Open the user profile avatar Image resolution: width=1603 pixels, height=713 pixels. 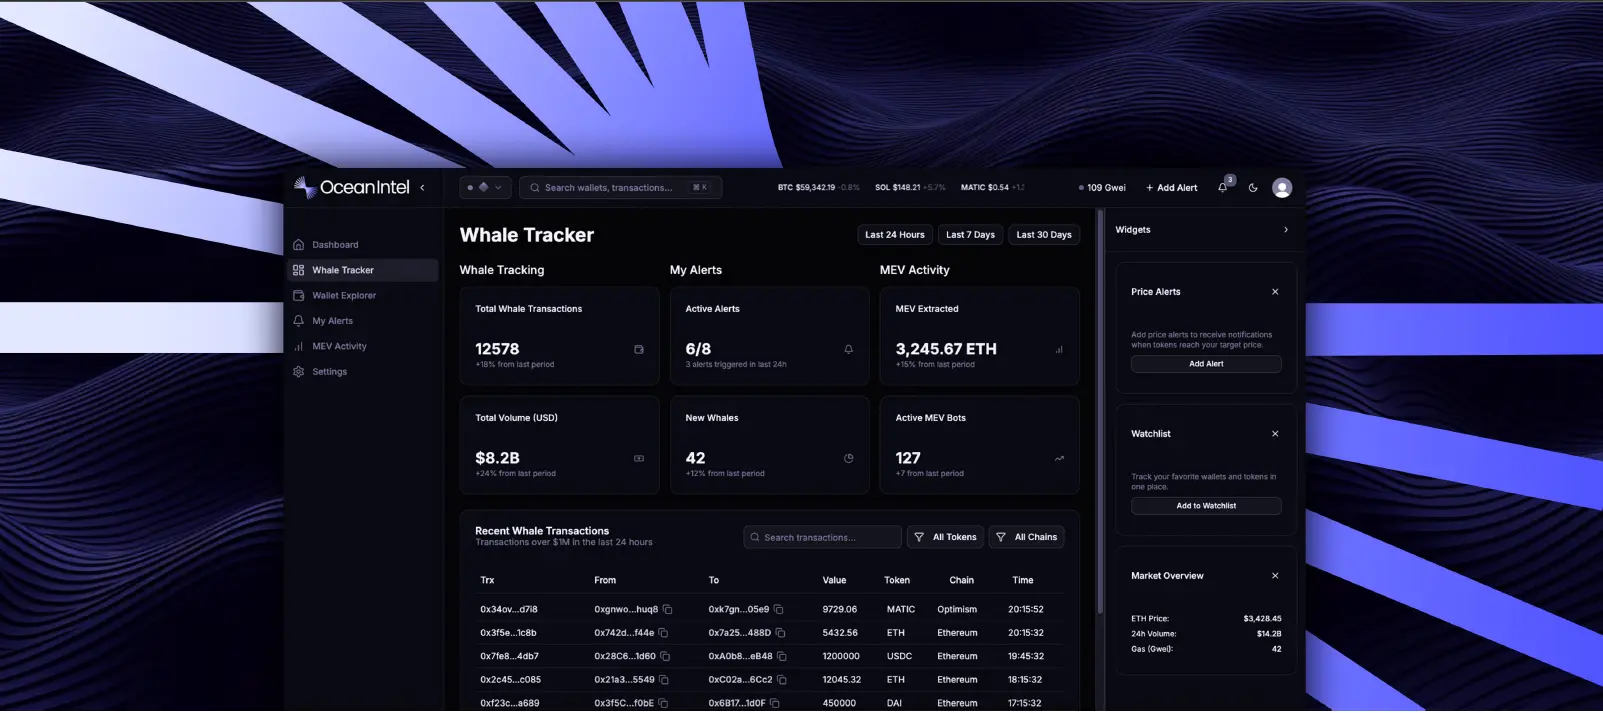click(x=1282, y=188)
